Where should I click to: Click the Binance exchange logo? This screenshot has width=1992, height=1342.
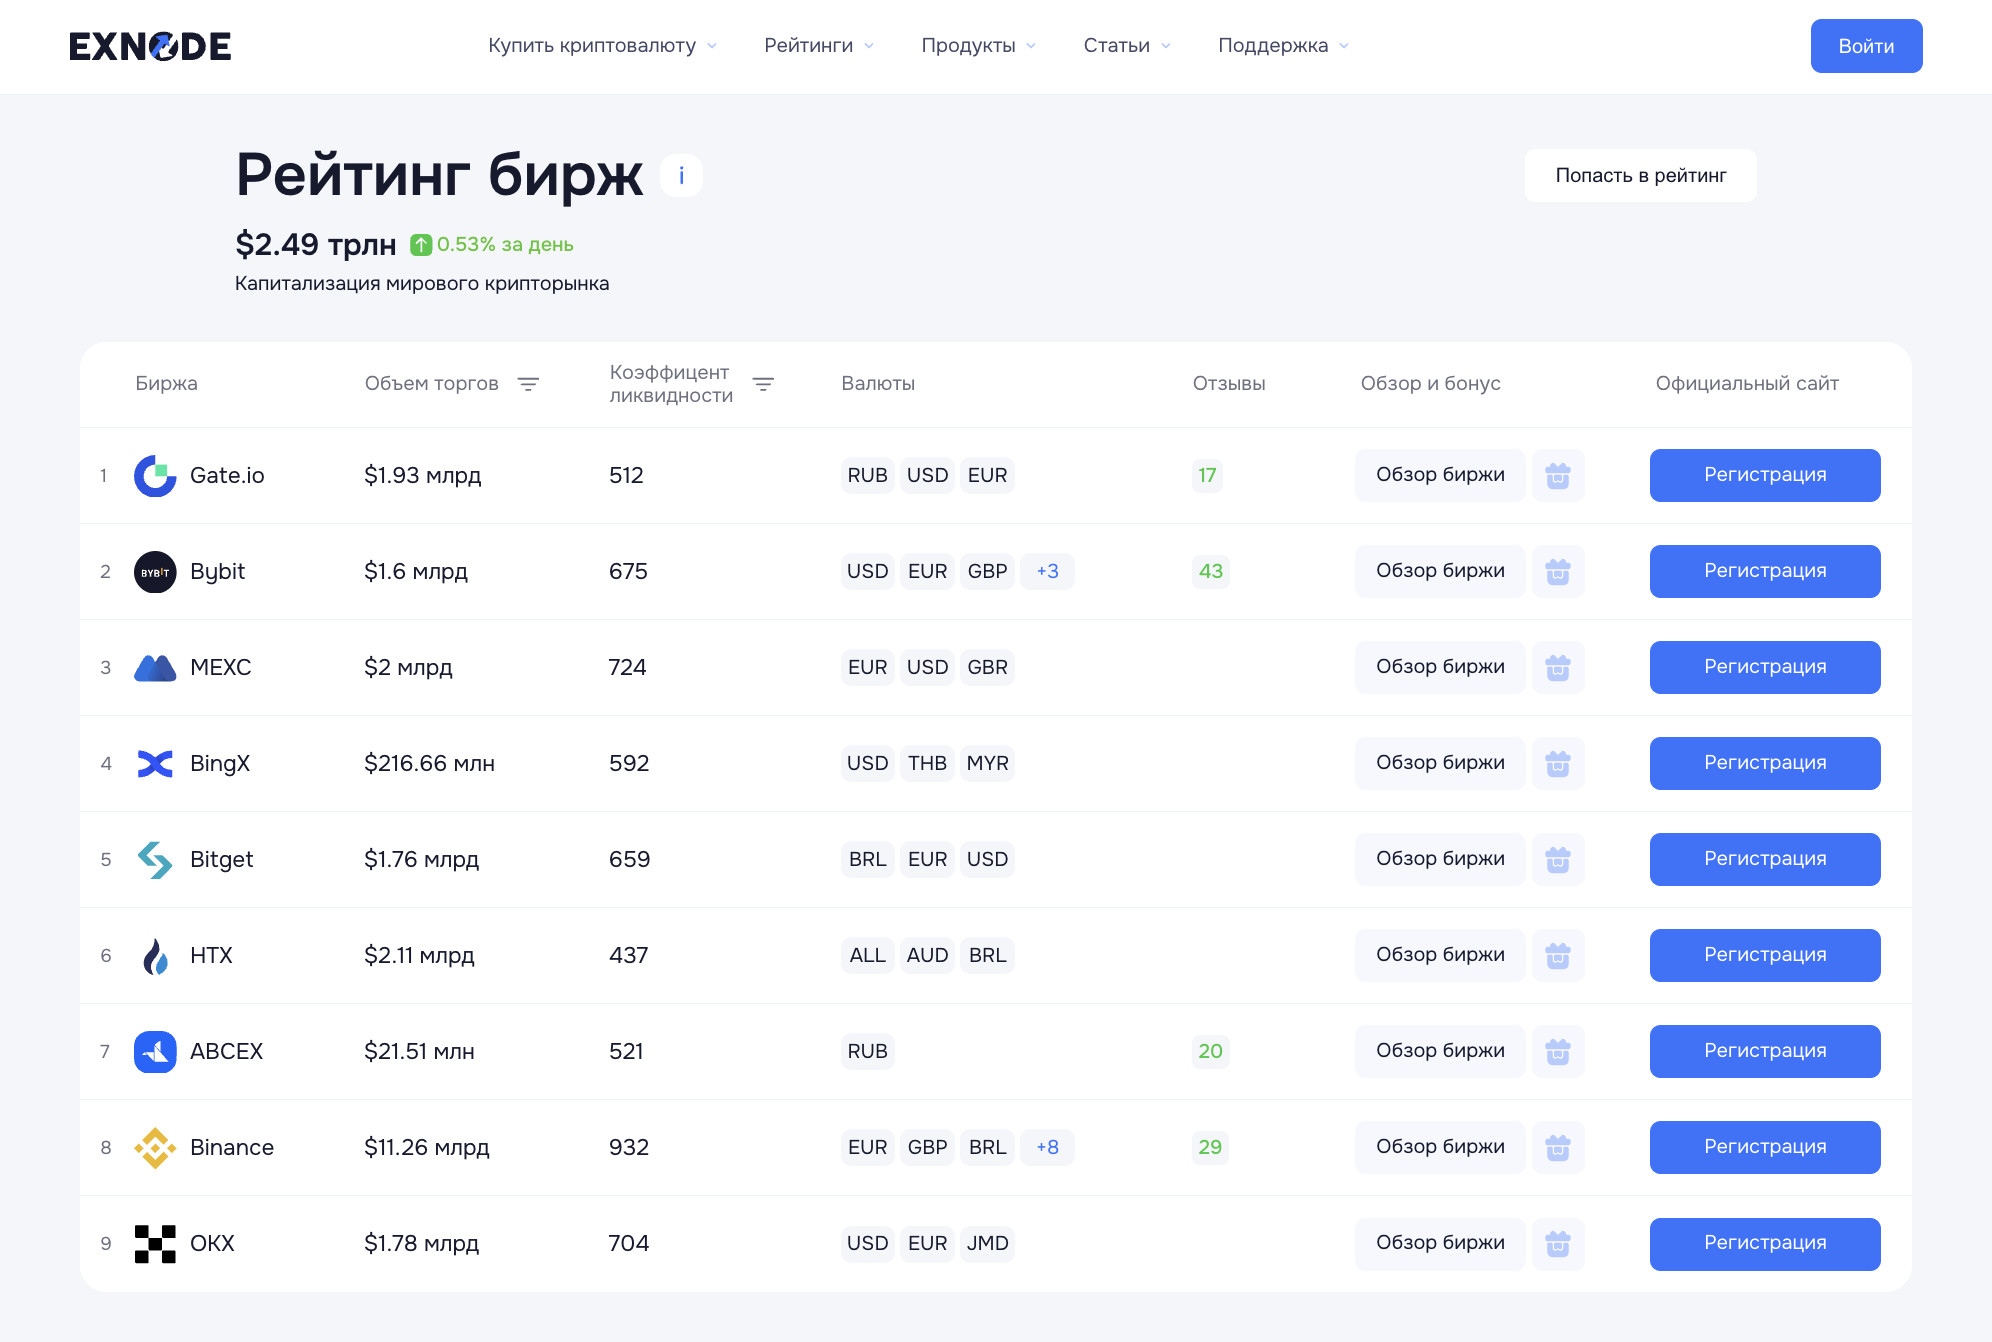(x=155, y=1148)
